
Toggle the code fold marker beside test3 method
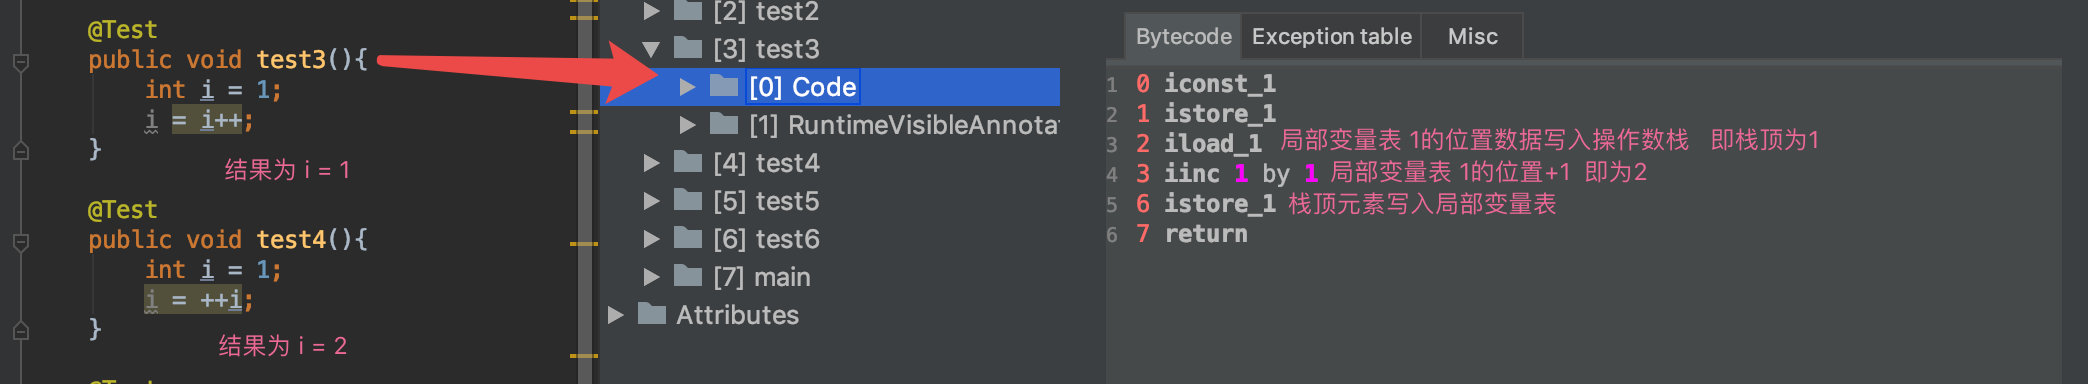point(20,62)
